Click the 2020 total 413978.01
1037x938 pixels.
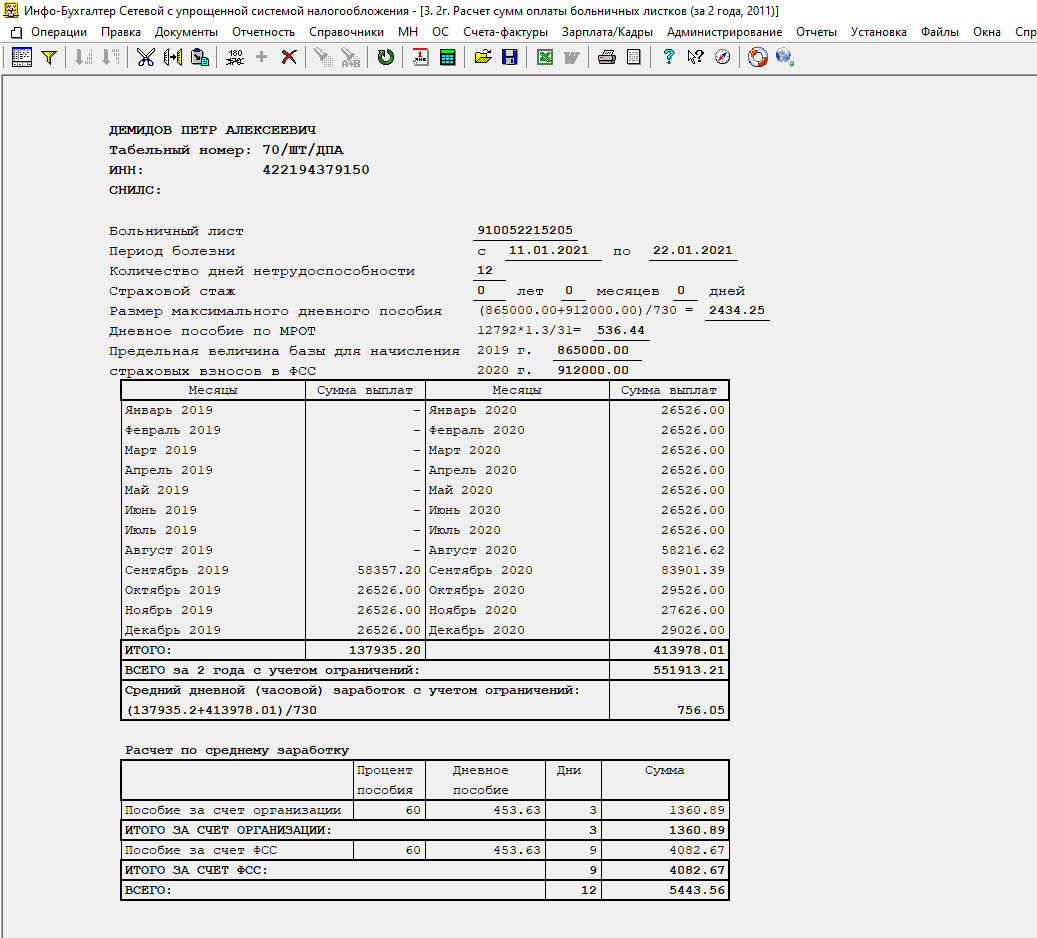pos(689,650)
